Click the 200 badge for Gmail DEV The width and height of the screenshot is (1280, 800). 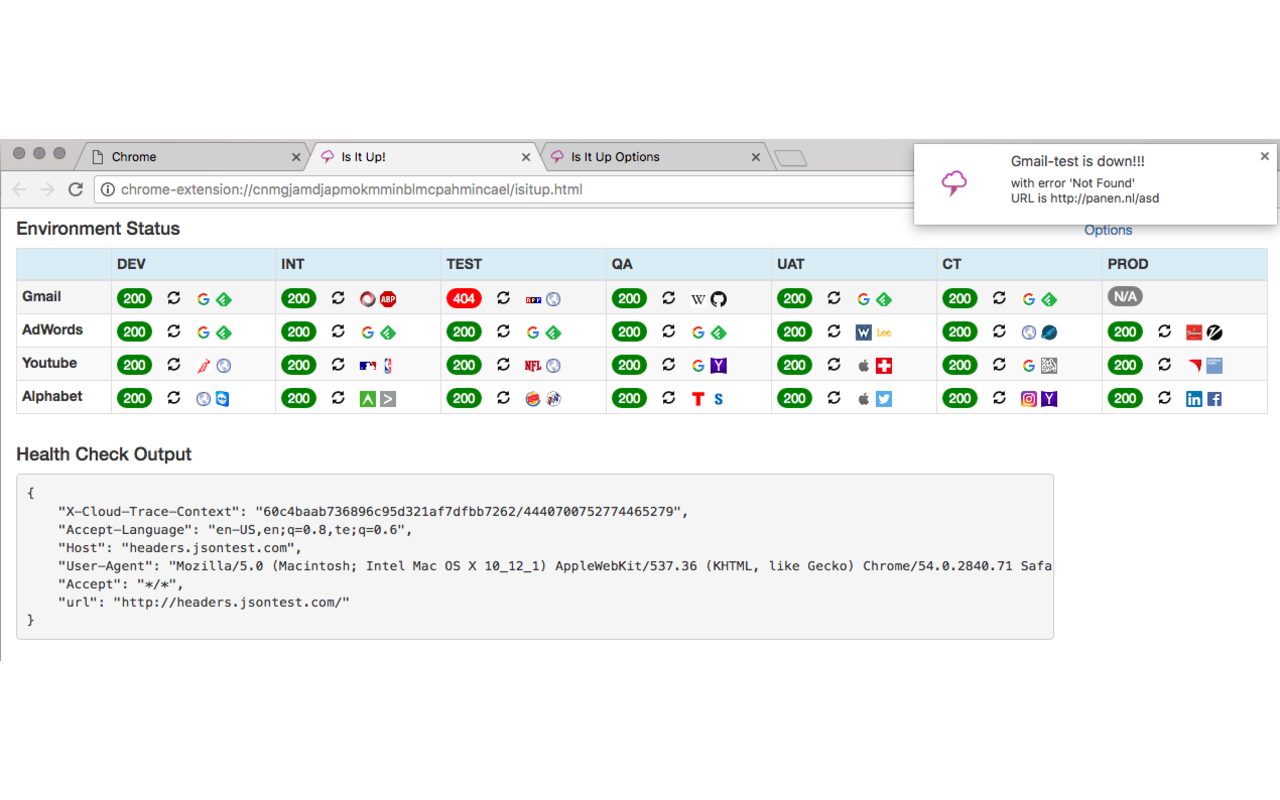point(134,298)
